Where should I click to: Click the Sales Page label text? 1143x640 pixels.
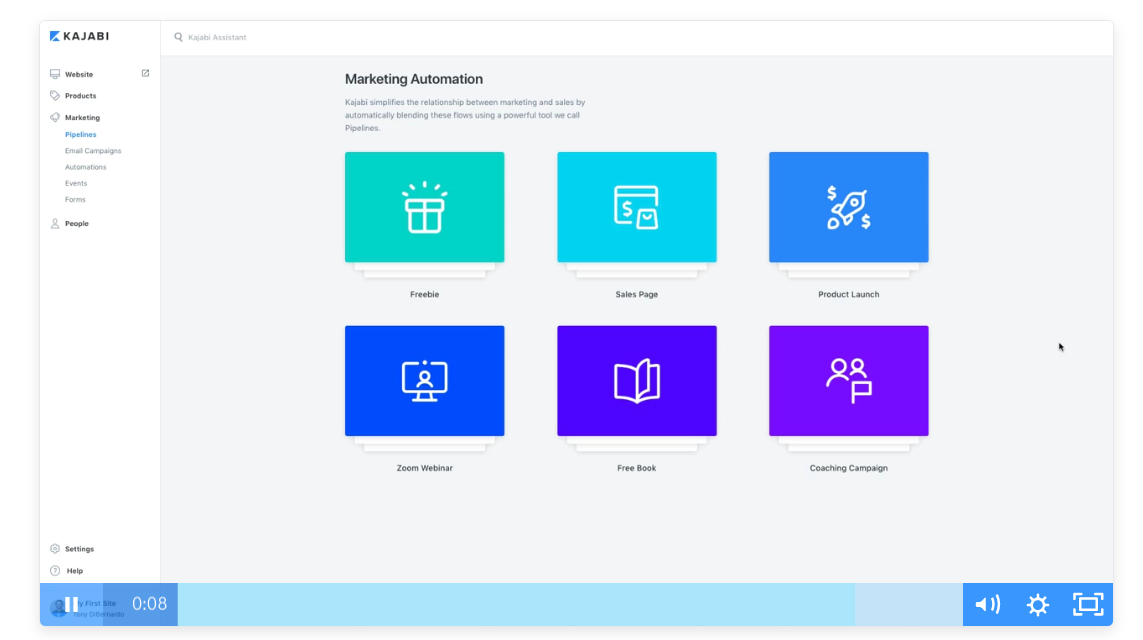(x=636, y=294)
